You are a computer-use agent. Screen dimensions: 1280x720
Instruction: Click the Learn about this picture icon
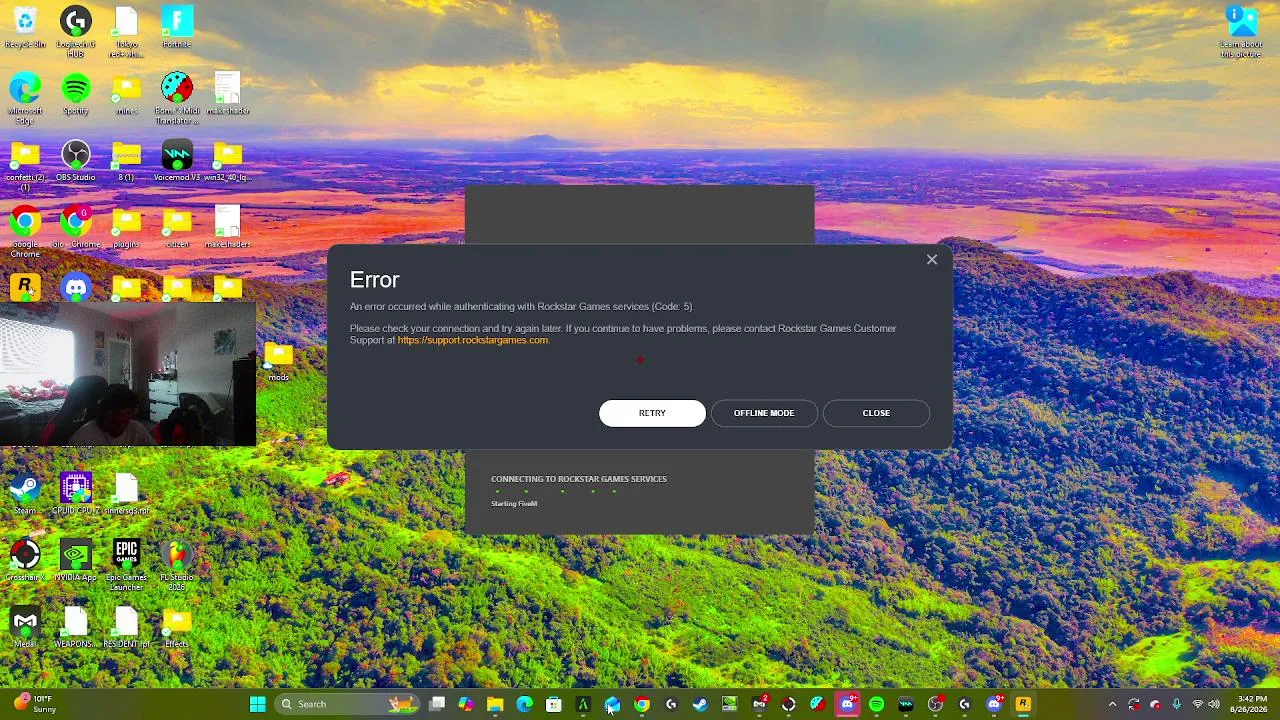coord(1242,31)
